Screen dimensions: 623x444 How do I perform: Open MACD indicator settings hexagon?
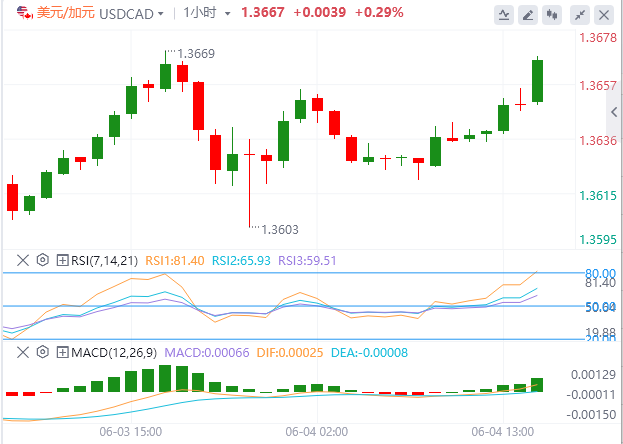click(x=43, y=352)
